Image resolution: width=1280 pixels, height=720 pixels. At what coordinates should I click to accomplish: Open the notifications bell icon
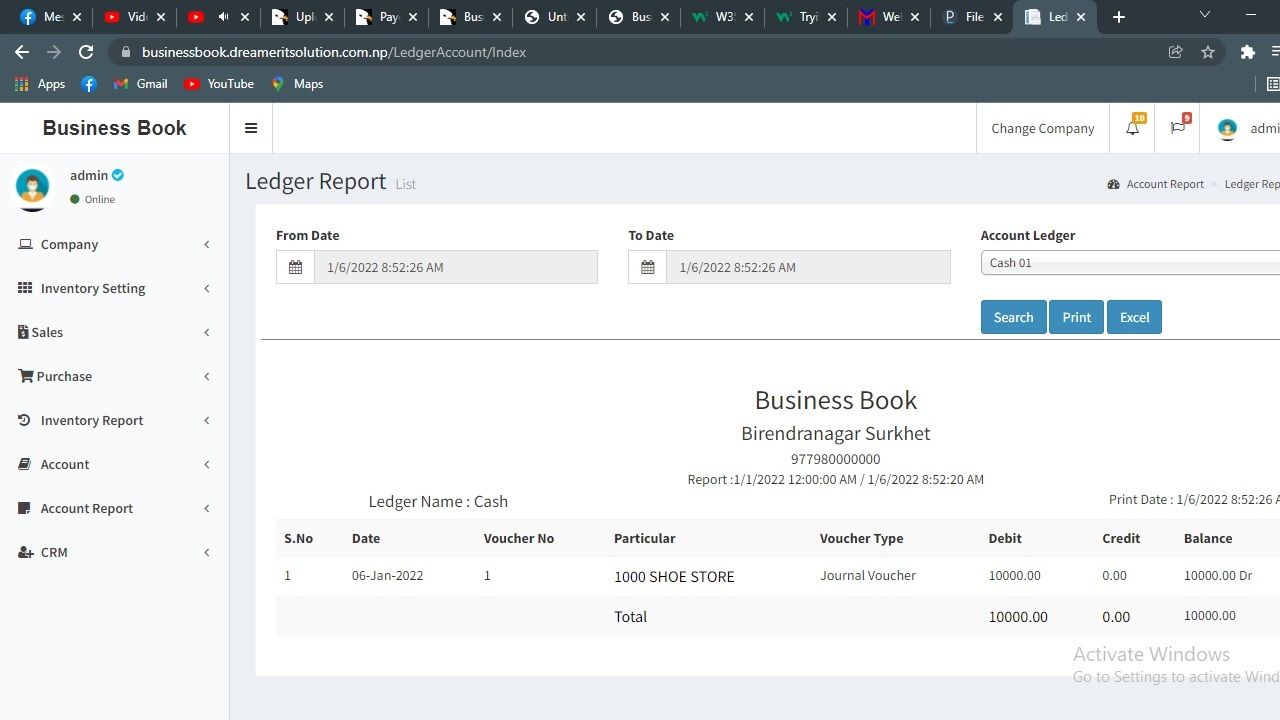(1132, 128)
